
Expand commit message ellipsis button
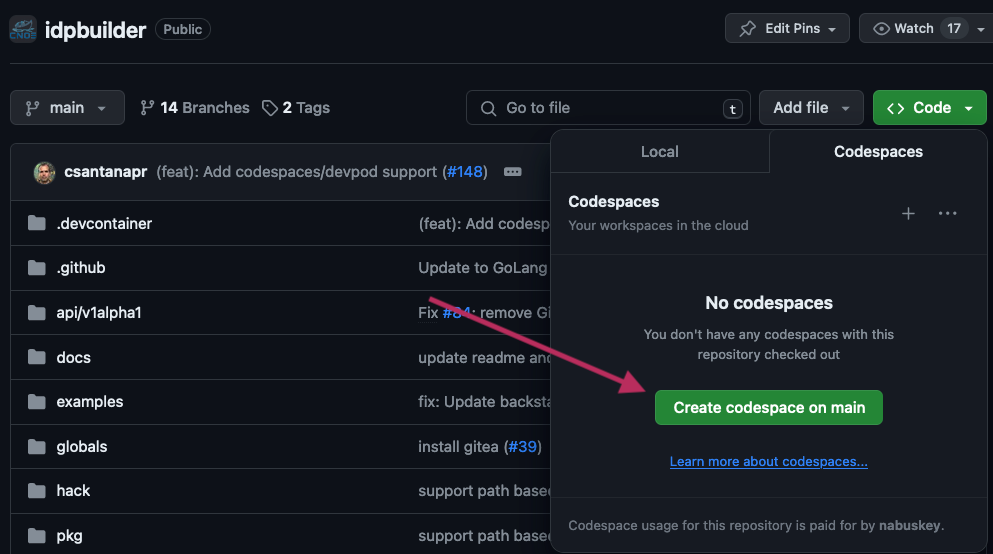(513, 172)
